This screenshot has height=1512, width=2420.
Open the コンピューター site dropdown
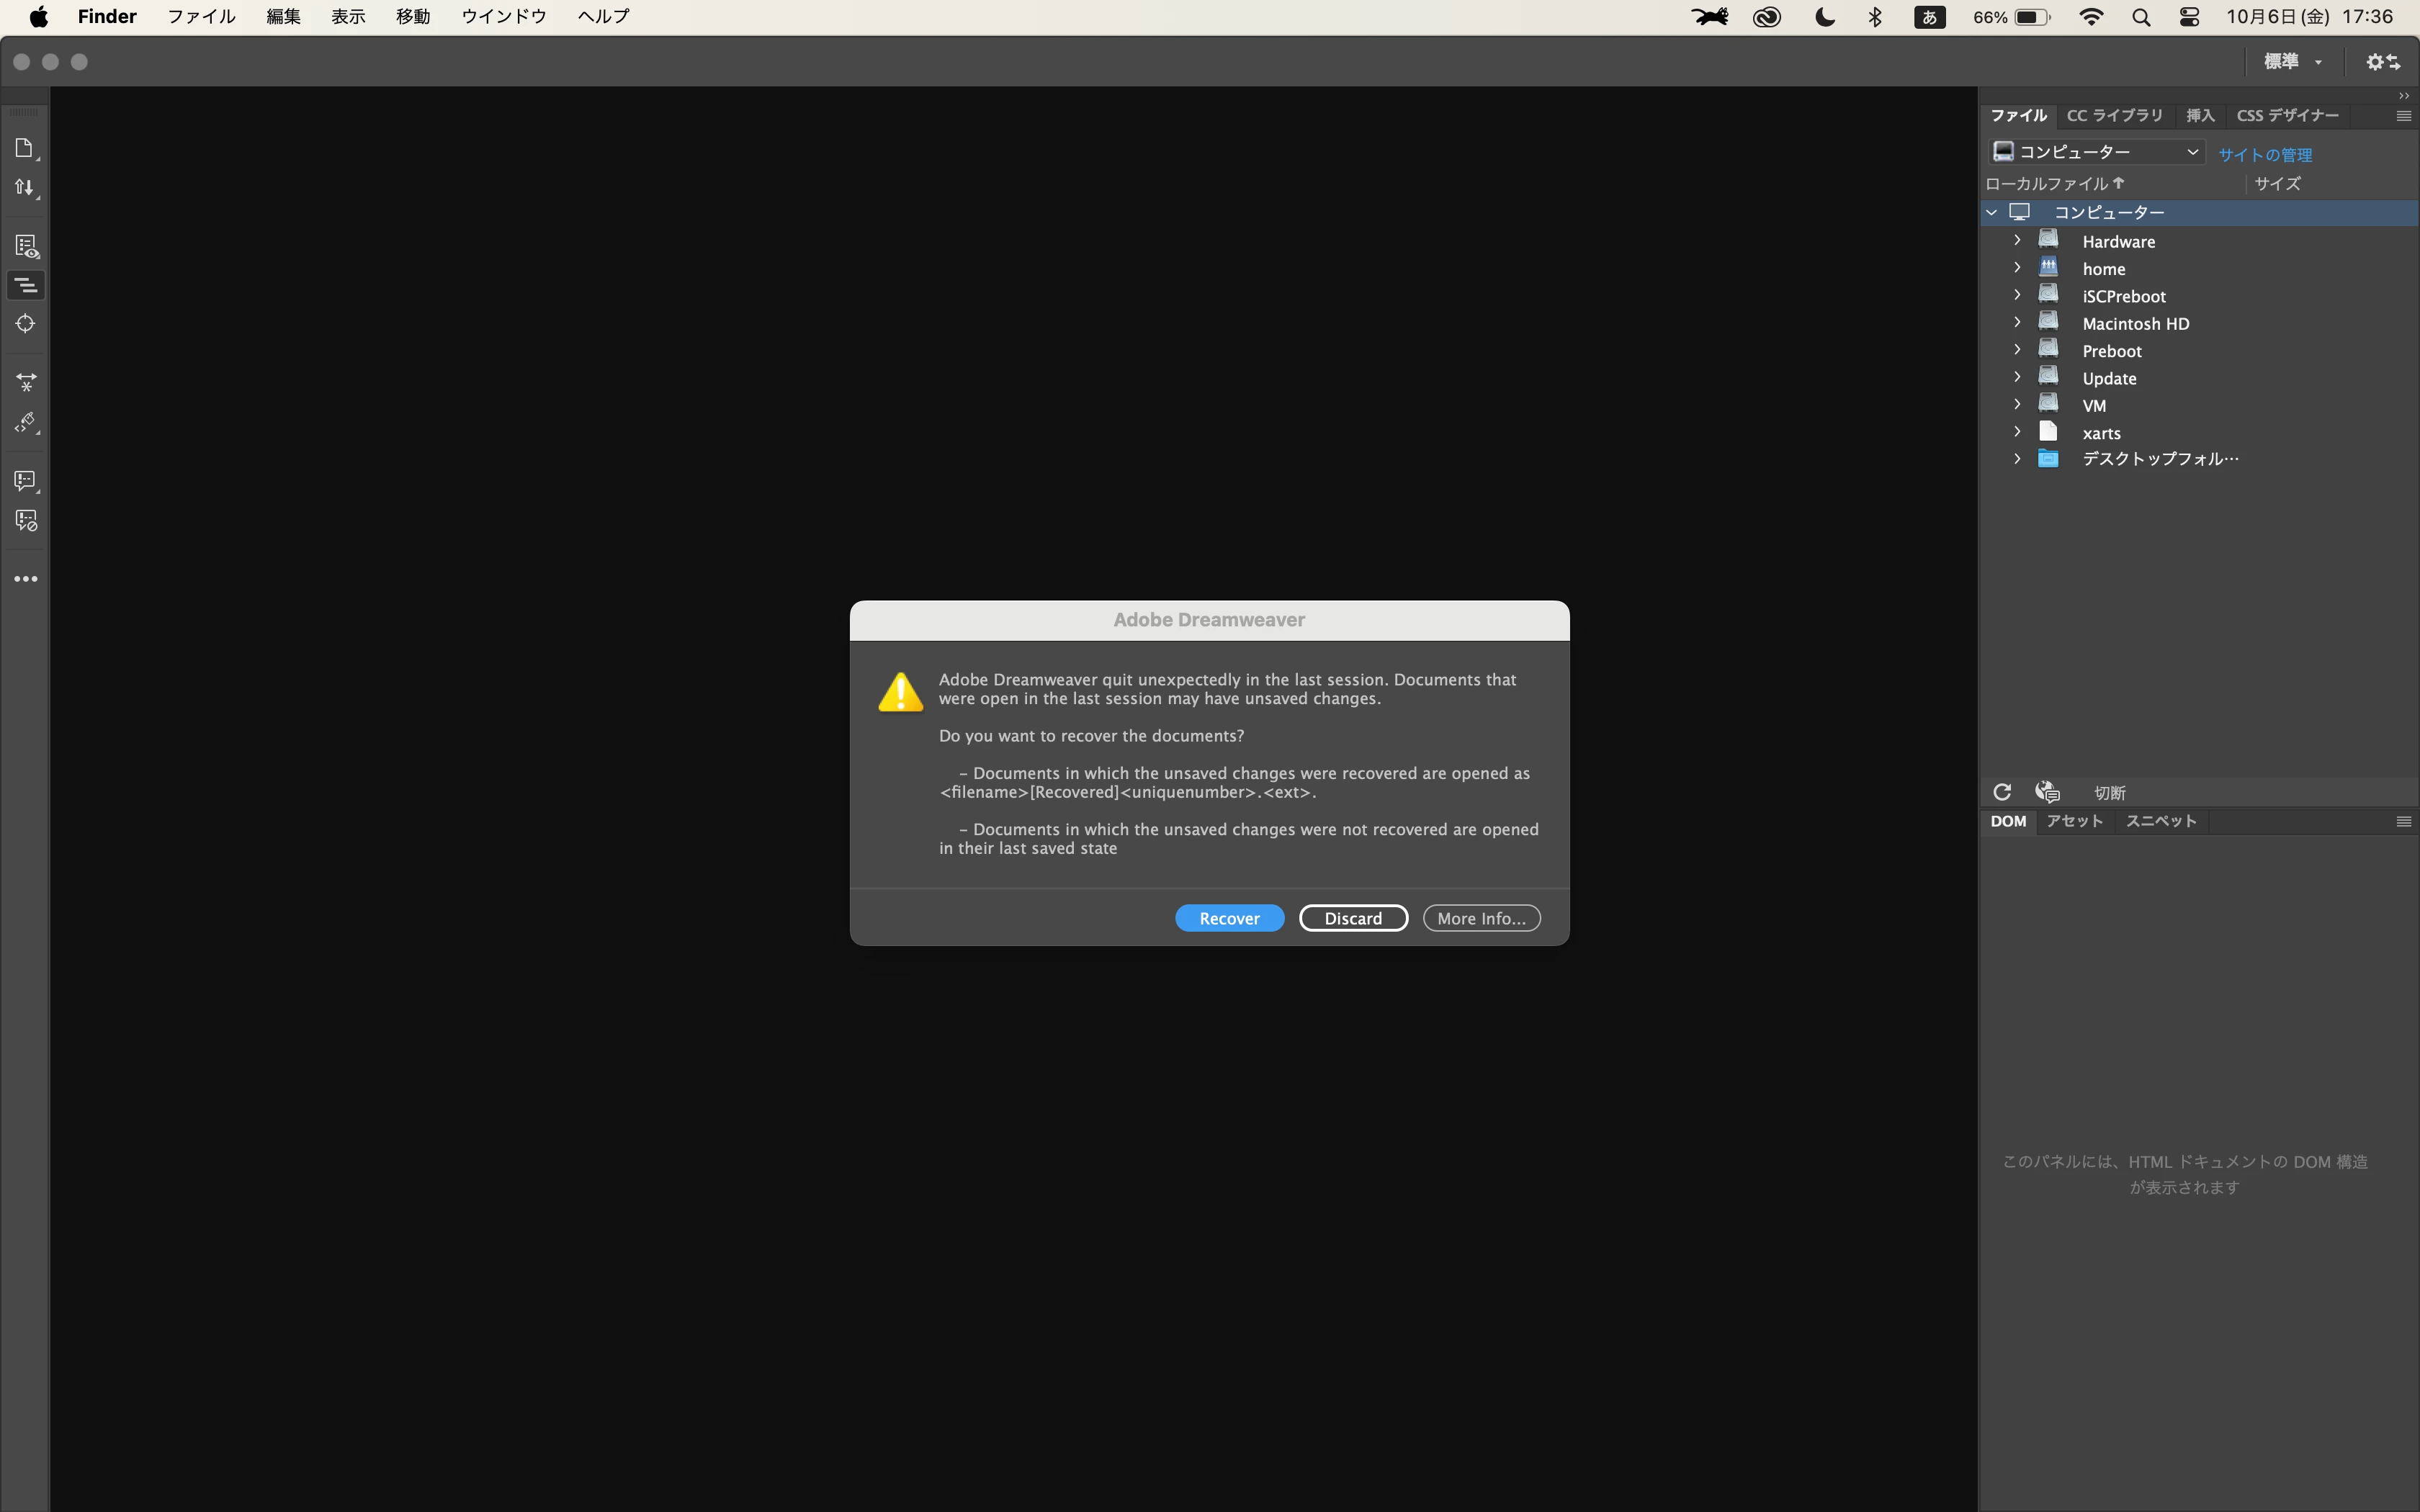[x=2095, y=152]
